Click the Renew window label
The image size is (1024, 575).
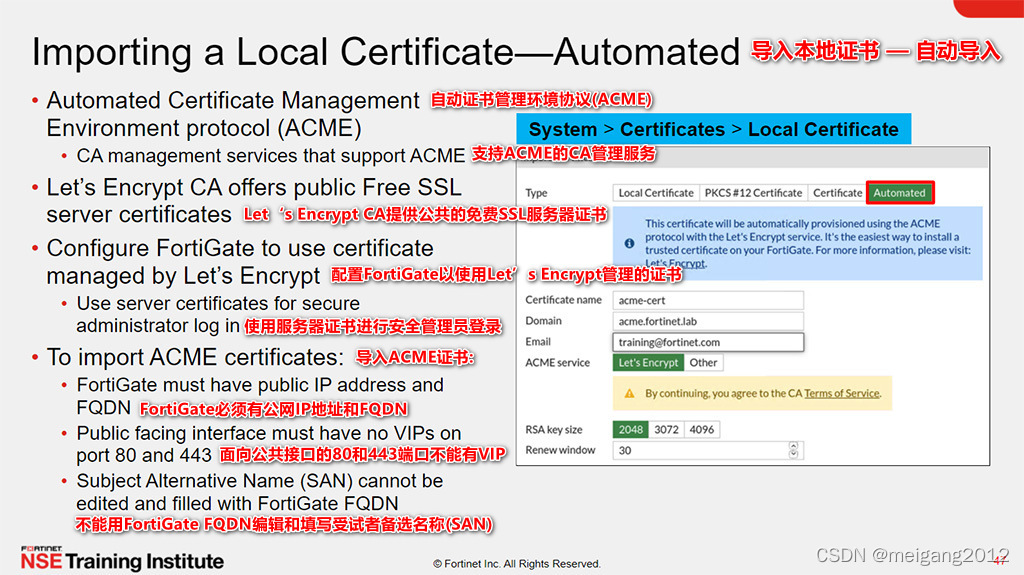coord(560,450)
